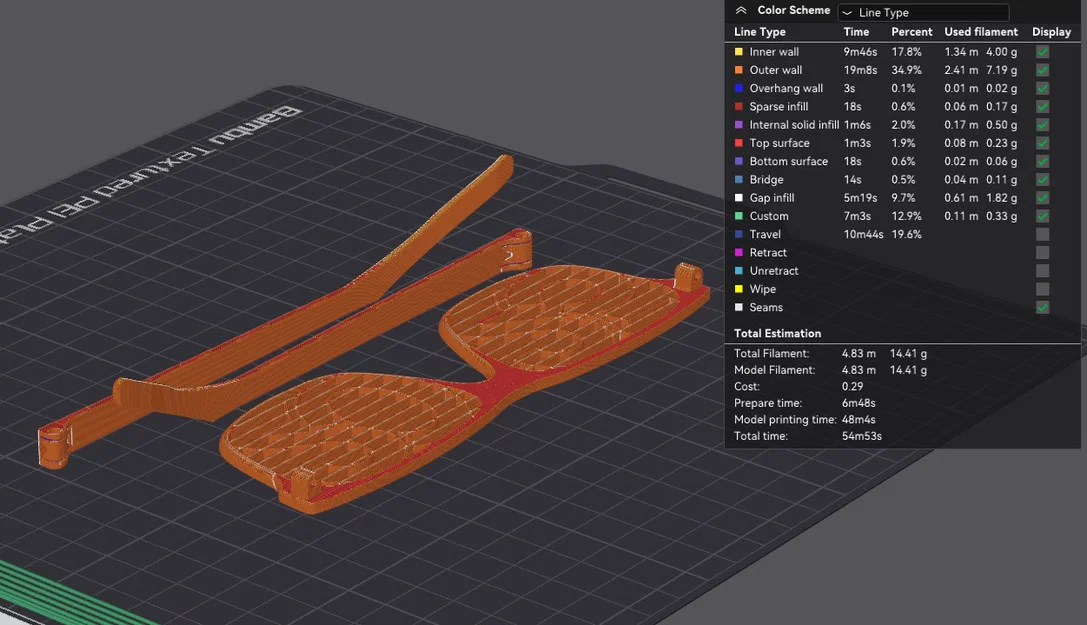Click the yellow Inner wall color swatch
This screenshot has width=1087, height=625.
[738, 52]
